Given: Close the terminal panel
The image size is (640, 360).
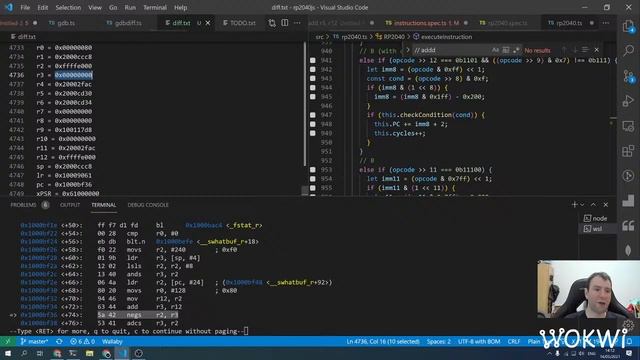Looking at the screenshot, I should 606,204.
